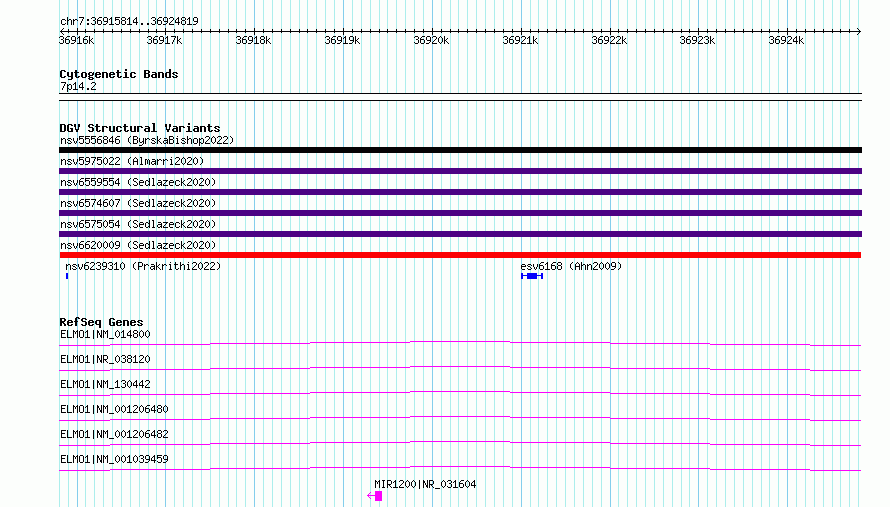Screen dimensions: 890x507
Task: Click the 36924k ruler tick label
Action: coord(786,40)
